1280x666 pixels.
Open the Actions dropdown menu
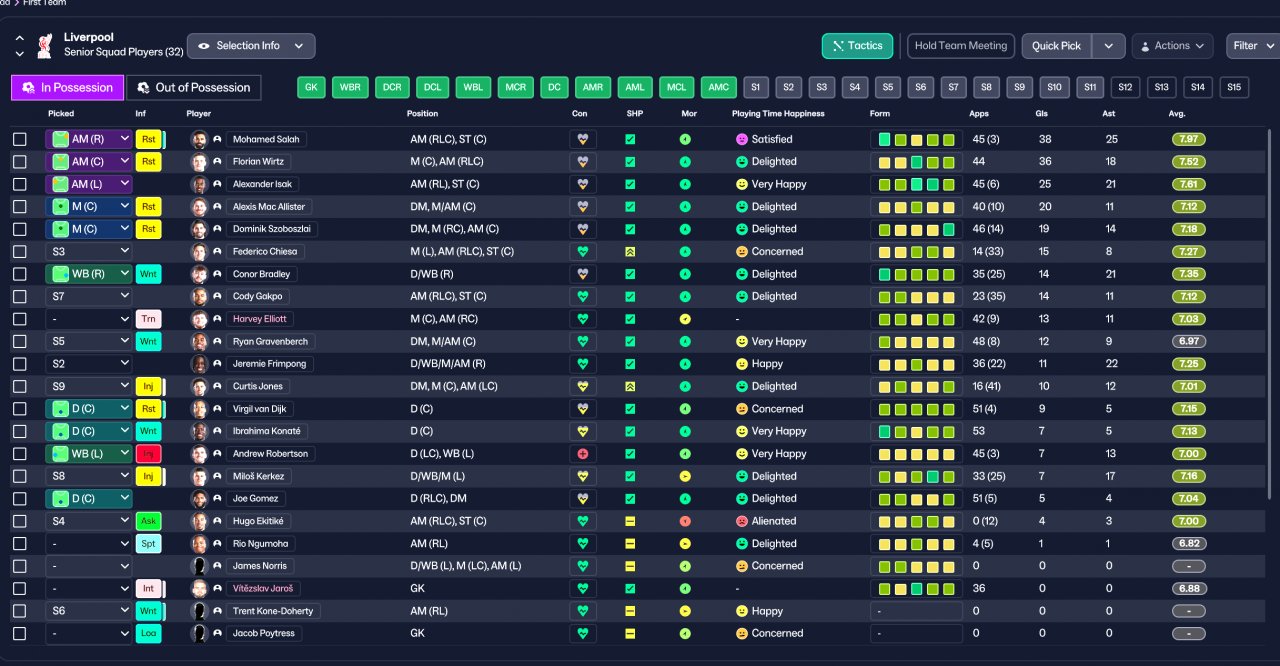(x=1172, y=46)
